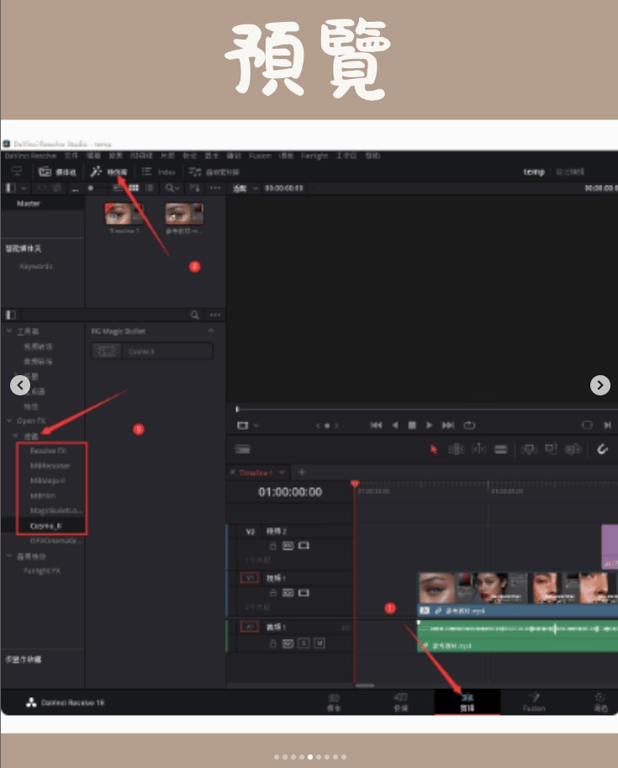The height and width of the screenshot is (768, 618).
Task: Click the Play forward button
Action: 429,425
